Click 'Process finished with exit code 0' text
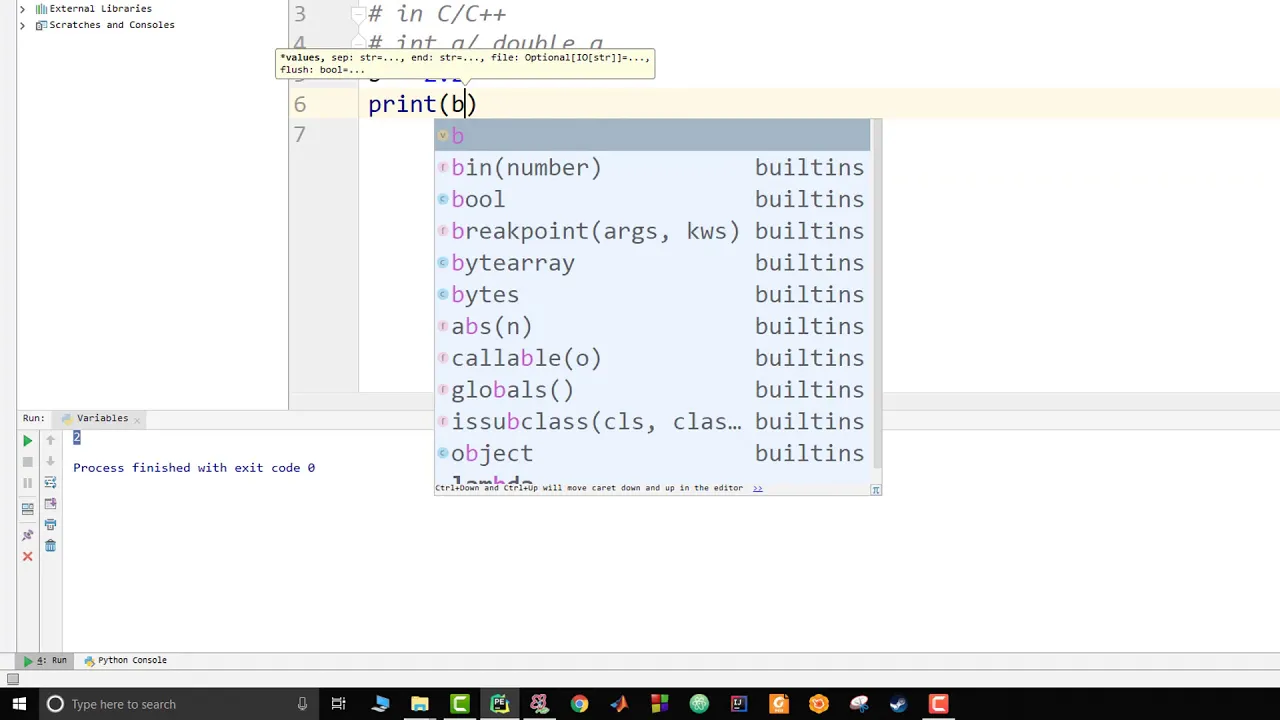 [x=194, y=468]
